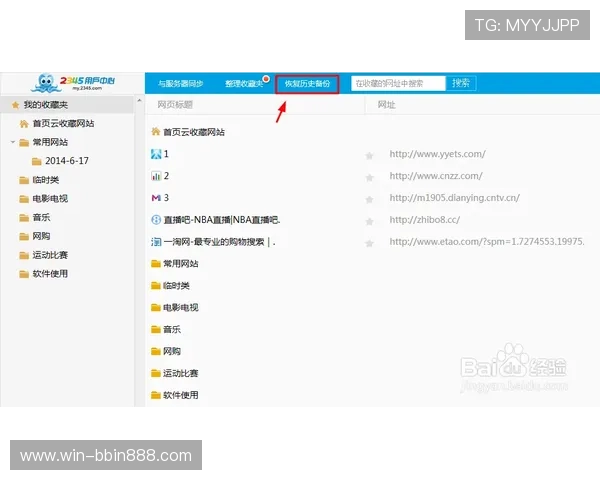
Task: Toggle star for cnzz.com bookmark
Action: 369,178
